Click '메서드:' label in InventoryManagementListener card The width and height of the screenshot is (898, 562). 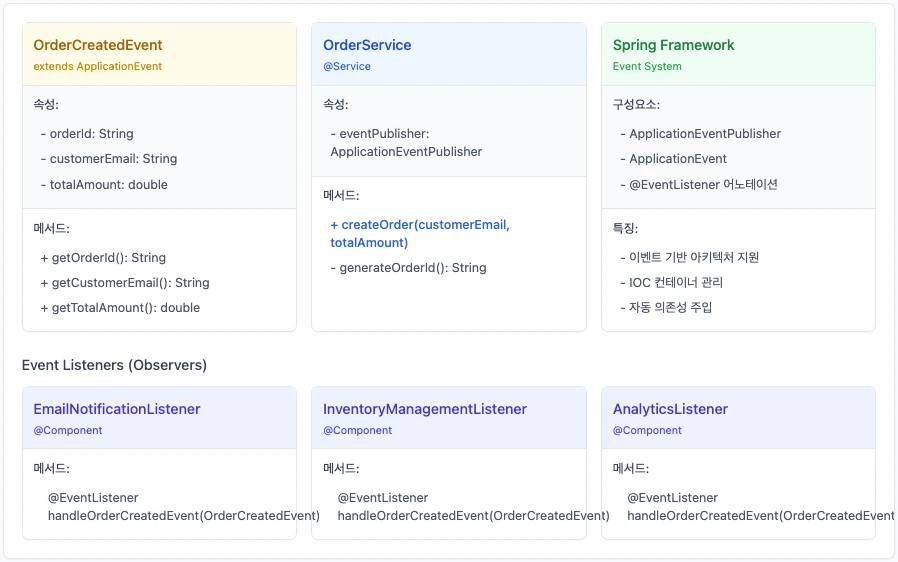click(x=341, y=469)
